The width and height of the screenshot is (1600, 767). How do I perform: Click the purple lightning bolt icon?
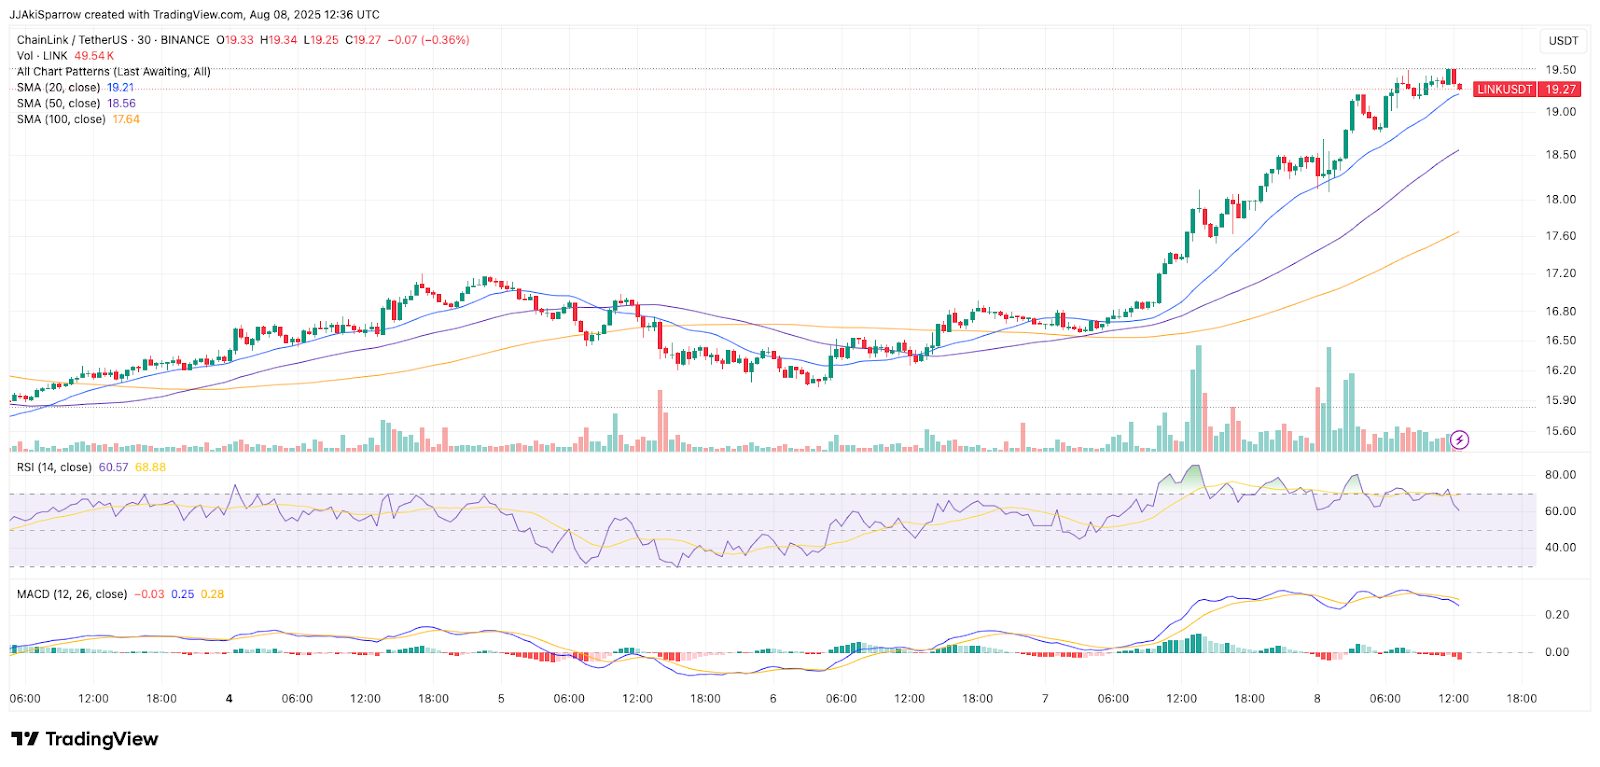(1459, 440)
